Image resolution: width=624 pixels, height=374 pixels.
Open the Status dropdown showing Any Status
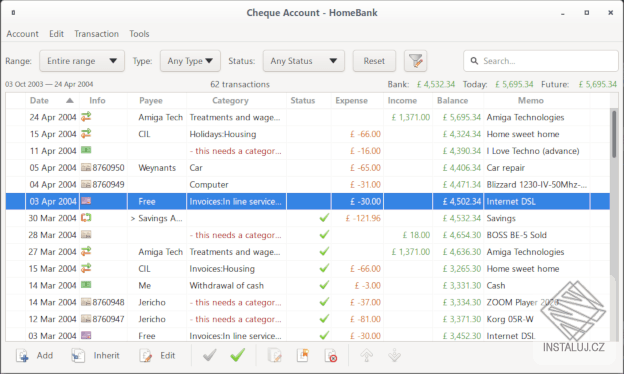coord(304,61)
